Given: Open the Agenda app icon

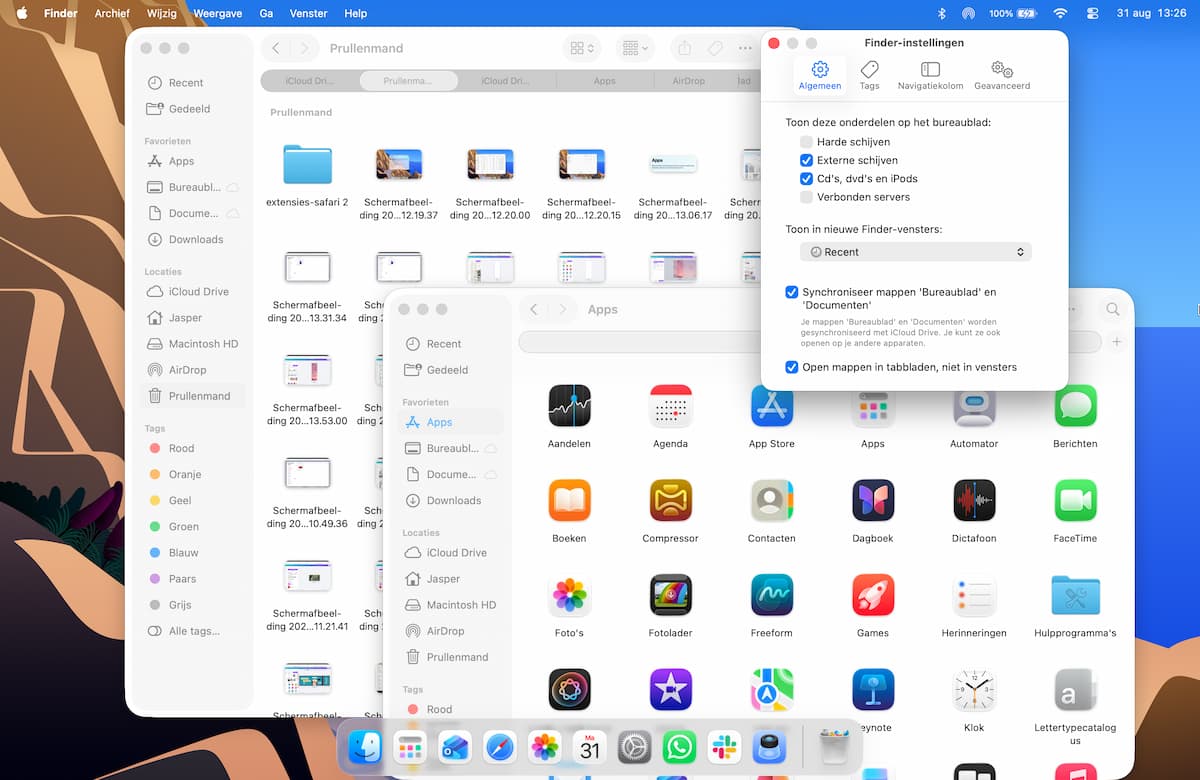Looking at the screenshot, I should [670, 406].
